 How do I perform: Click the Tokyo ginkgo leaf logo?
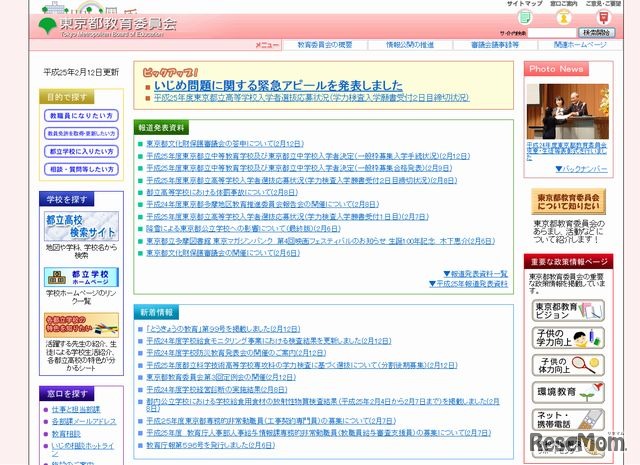[x=47, y=25]
